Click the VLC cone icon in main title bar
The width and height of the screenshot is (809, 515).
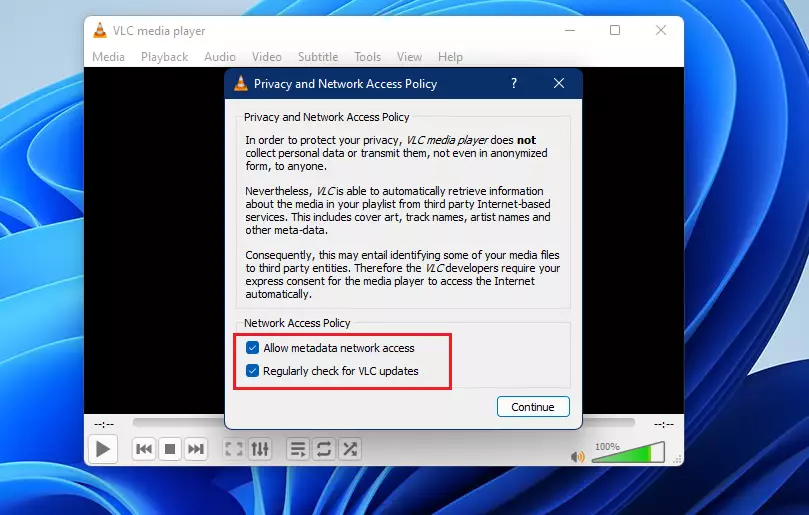point(100,30)
